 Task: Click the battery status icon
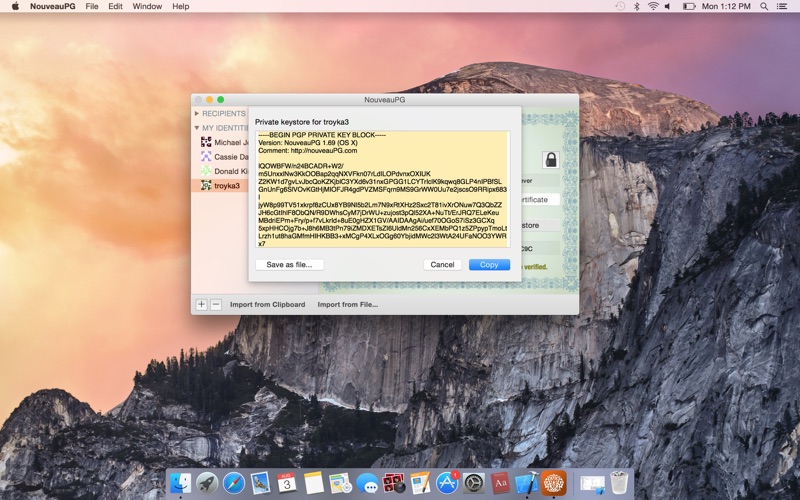coord(689,6)
